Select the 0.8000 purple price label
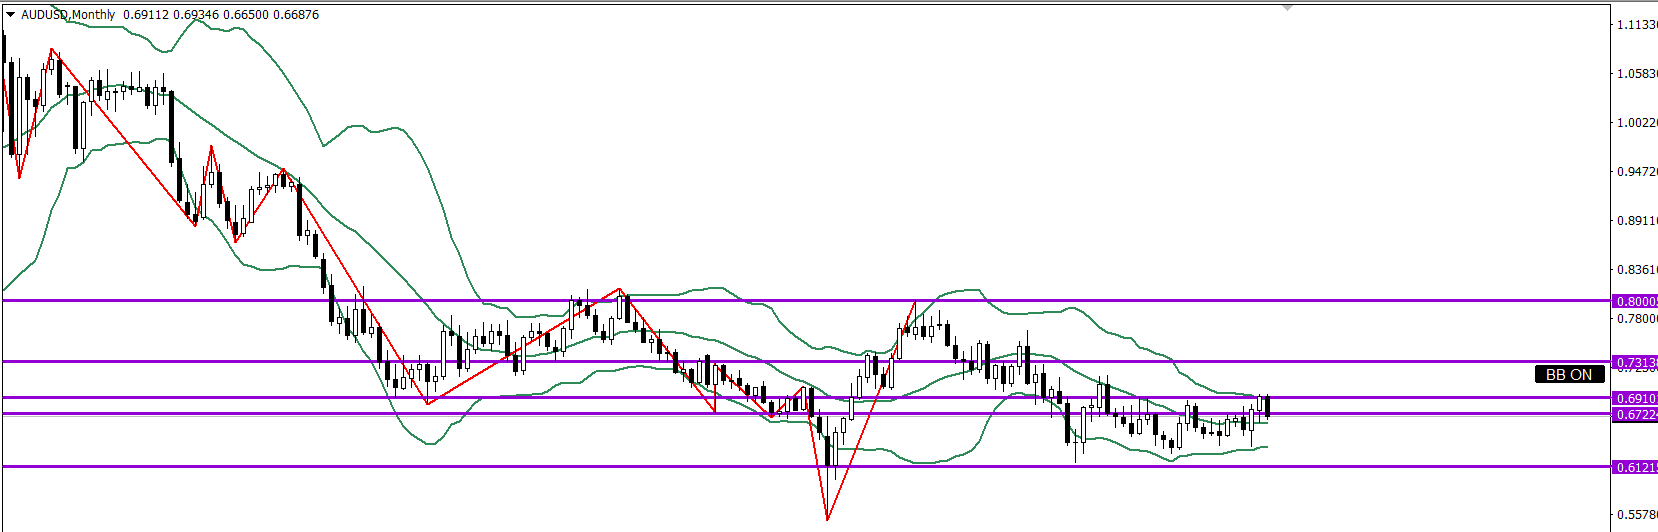The width and height of the screenshot is (1658, 532). [1635, 301]
